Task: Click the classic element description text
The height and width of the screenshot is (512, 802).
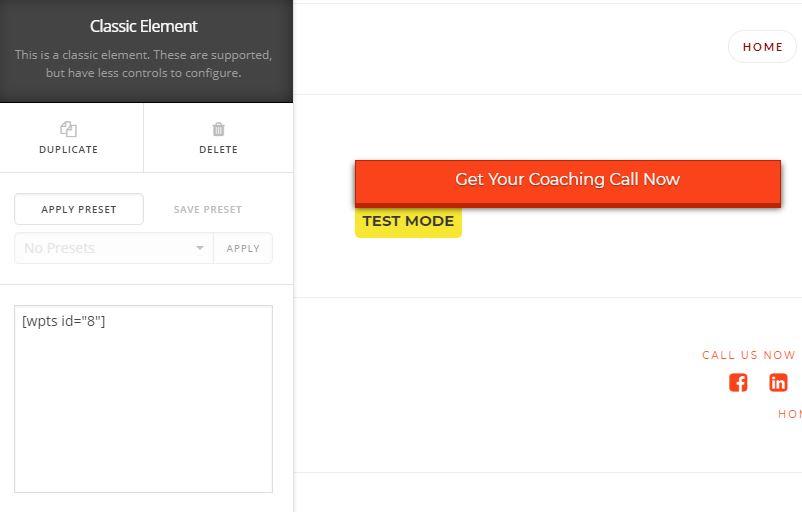Action: (x=143, y=63)
